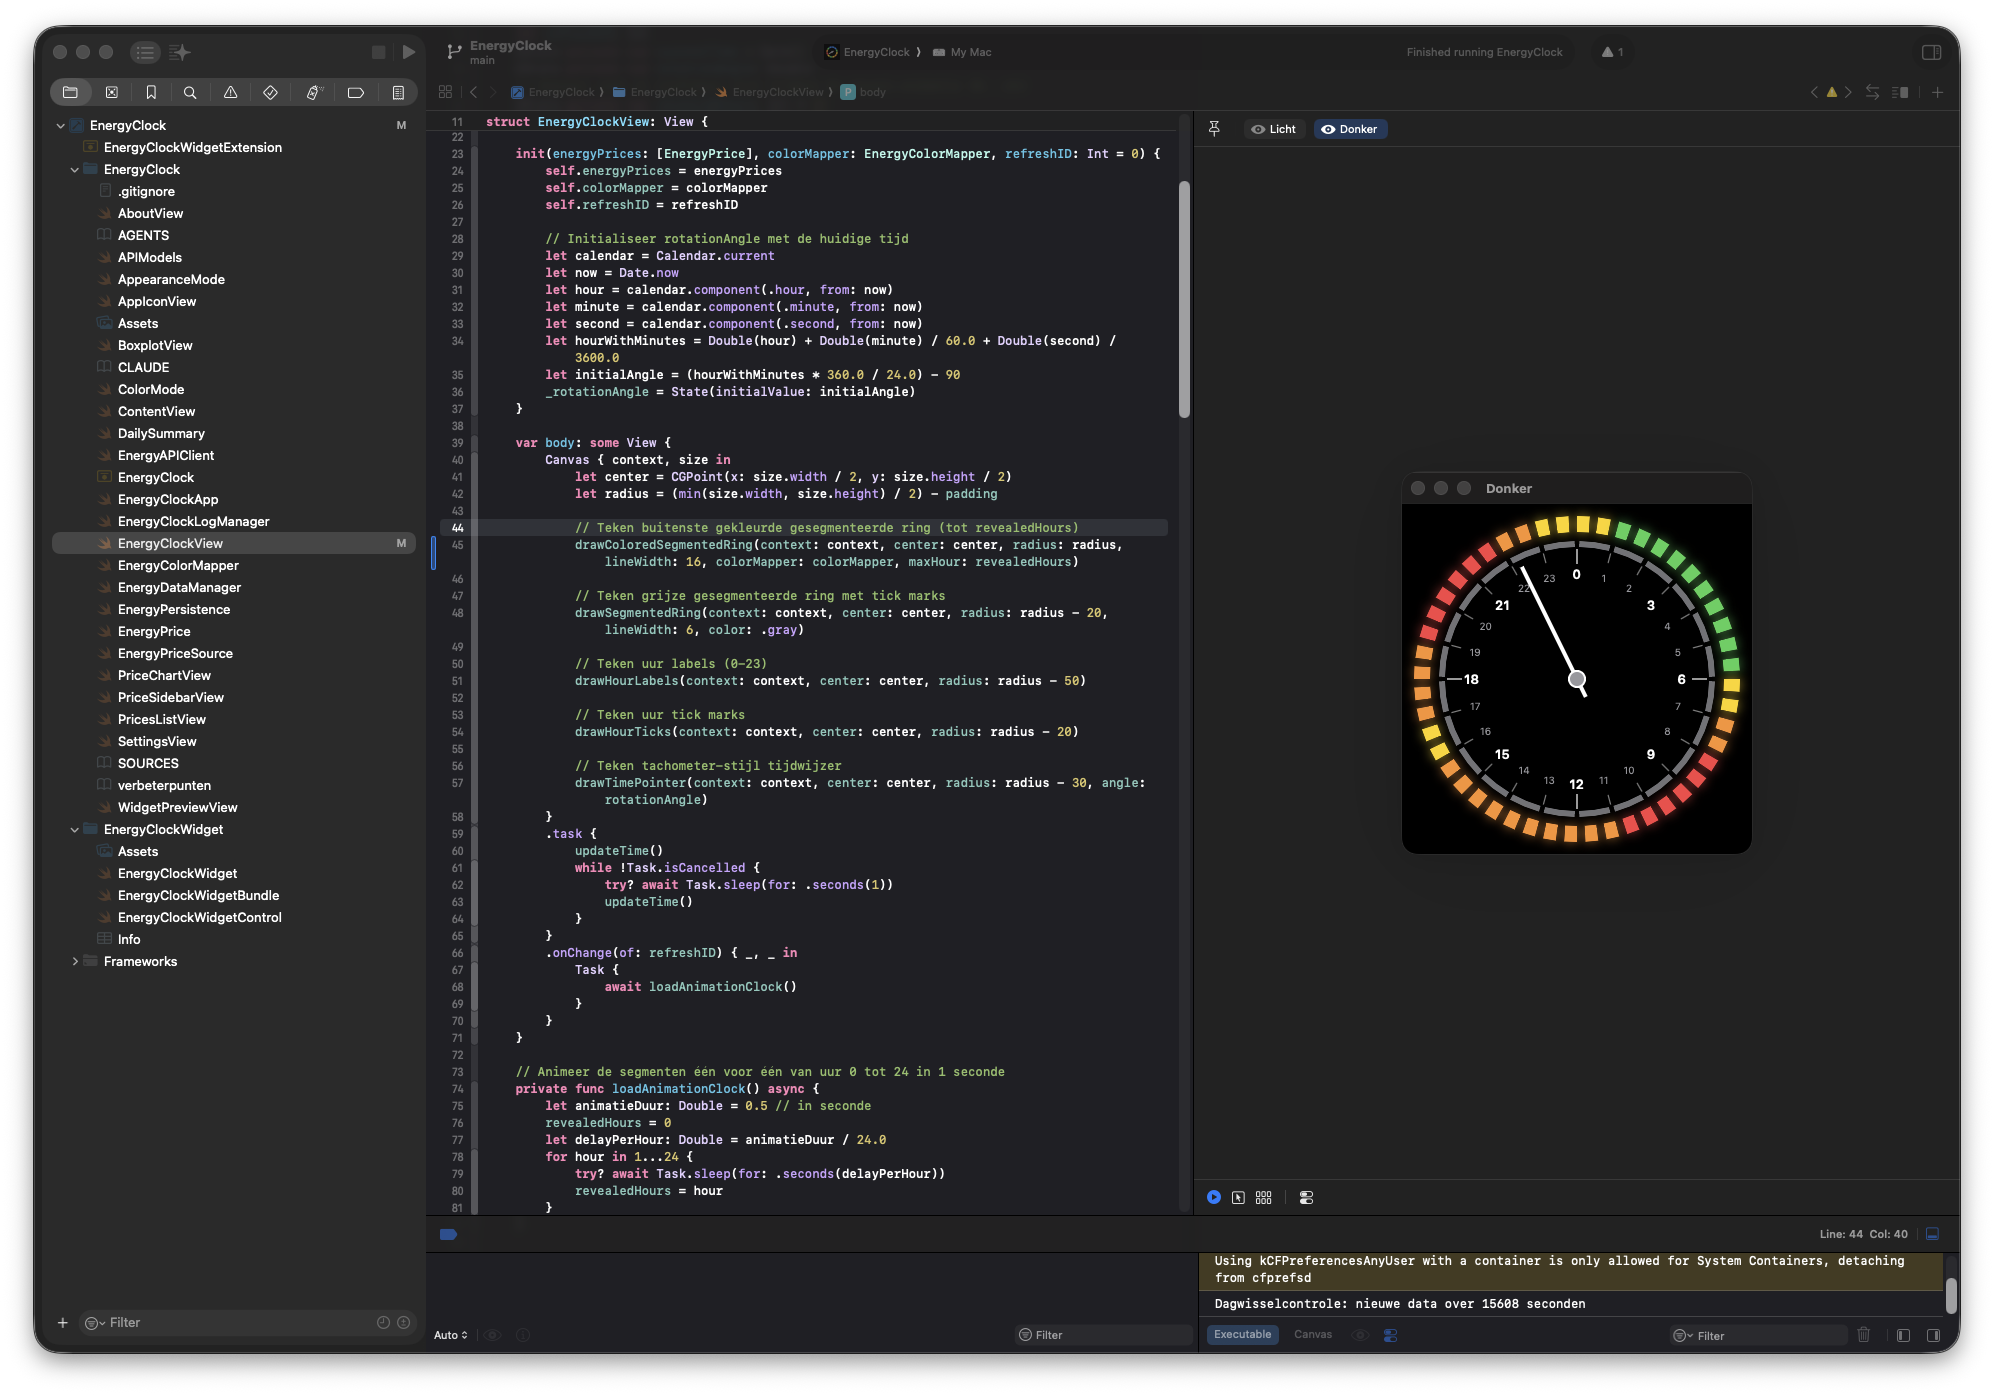The height and width of the screenshot is (1395, 1994).
Task: Expand the Frameworks group in the navigator
Action: (x=77, y=961)
